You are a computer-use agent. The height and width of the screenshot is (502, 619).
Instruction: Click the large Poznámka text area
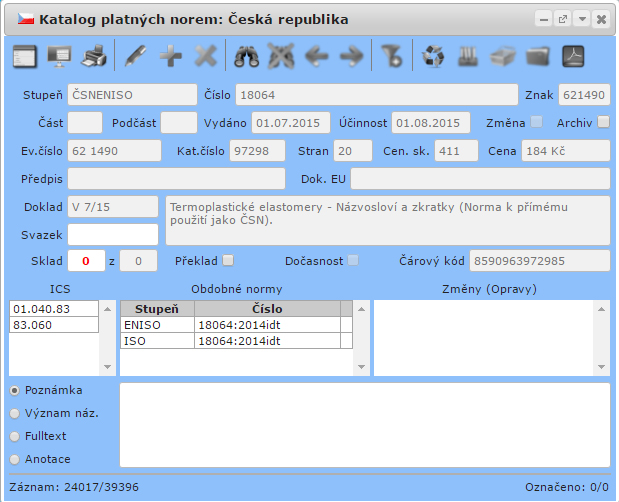point(365,425)
